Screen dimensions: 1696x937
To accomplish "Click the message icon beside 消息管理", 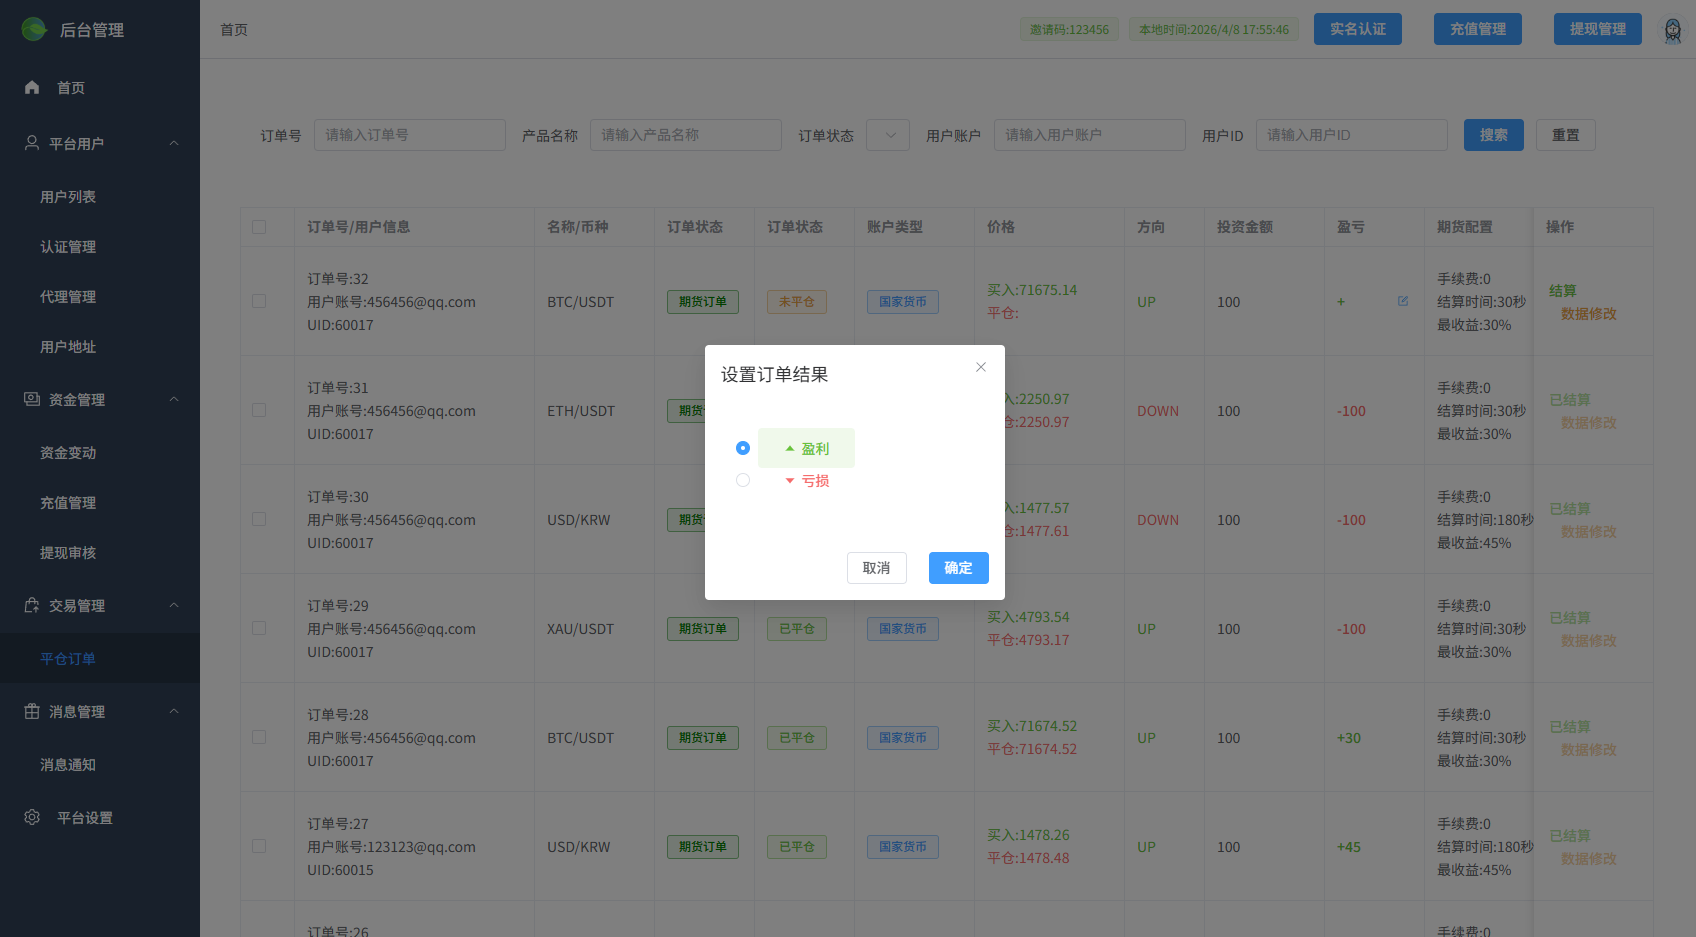I will coord(31,711).
